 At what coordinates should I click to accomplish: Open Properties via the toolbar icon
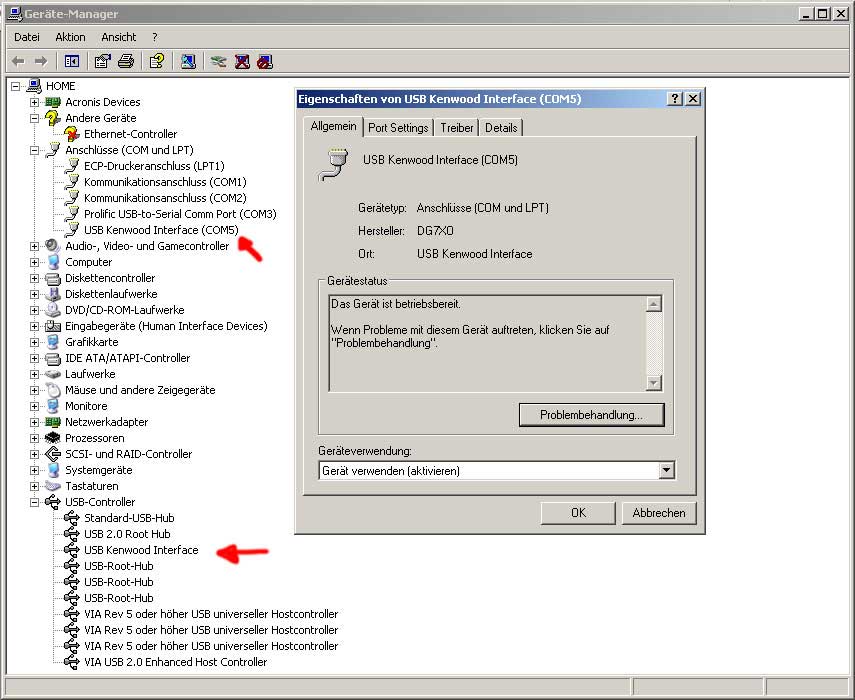point(102,61)
